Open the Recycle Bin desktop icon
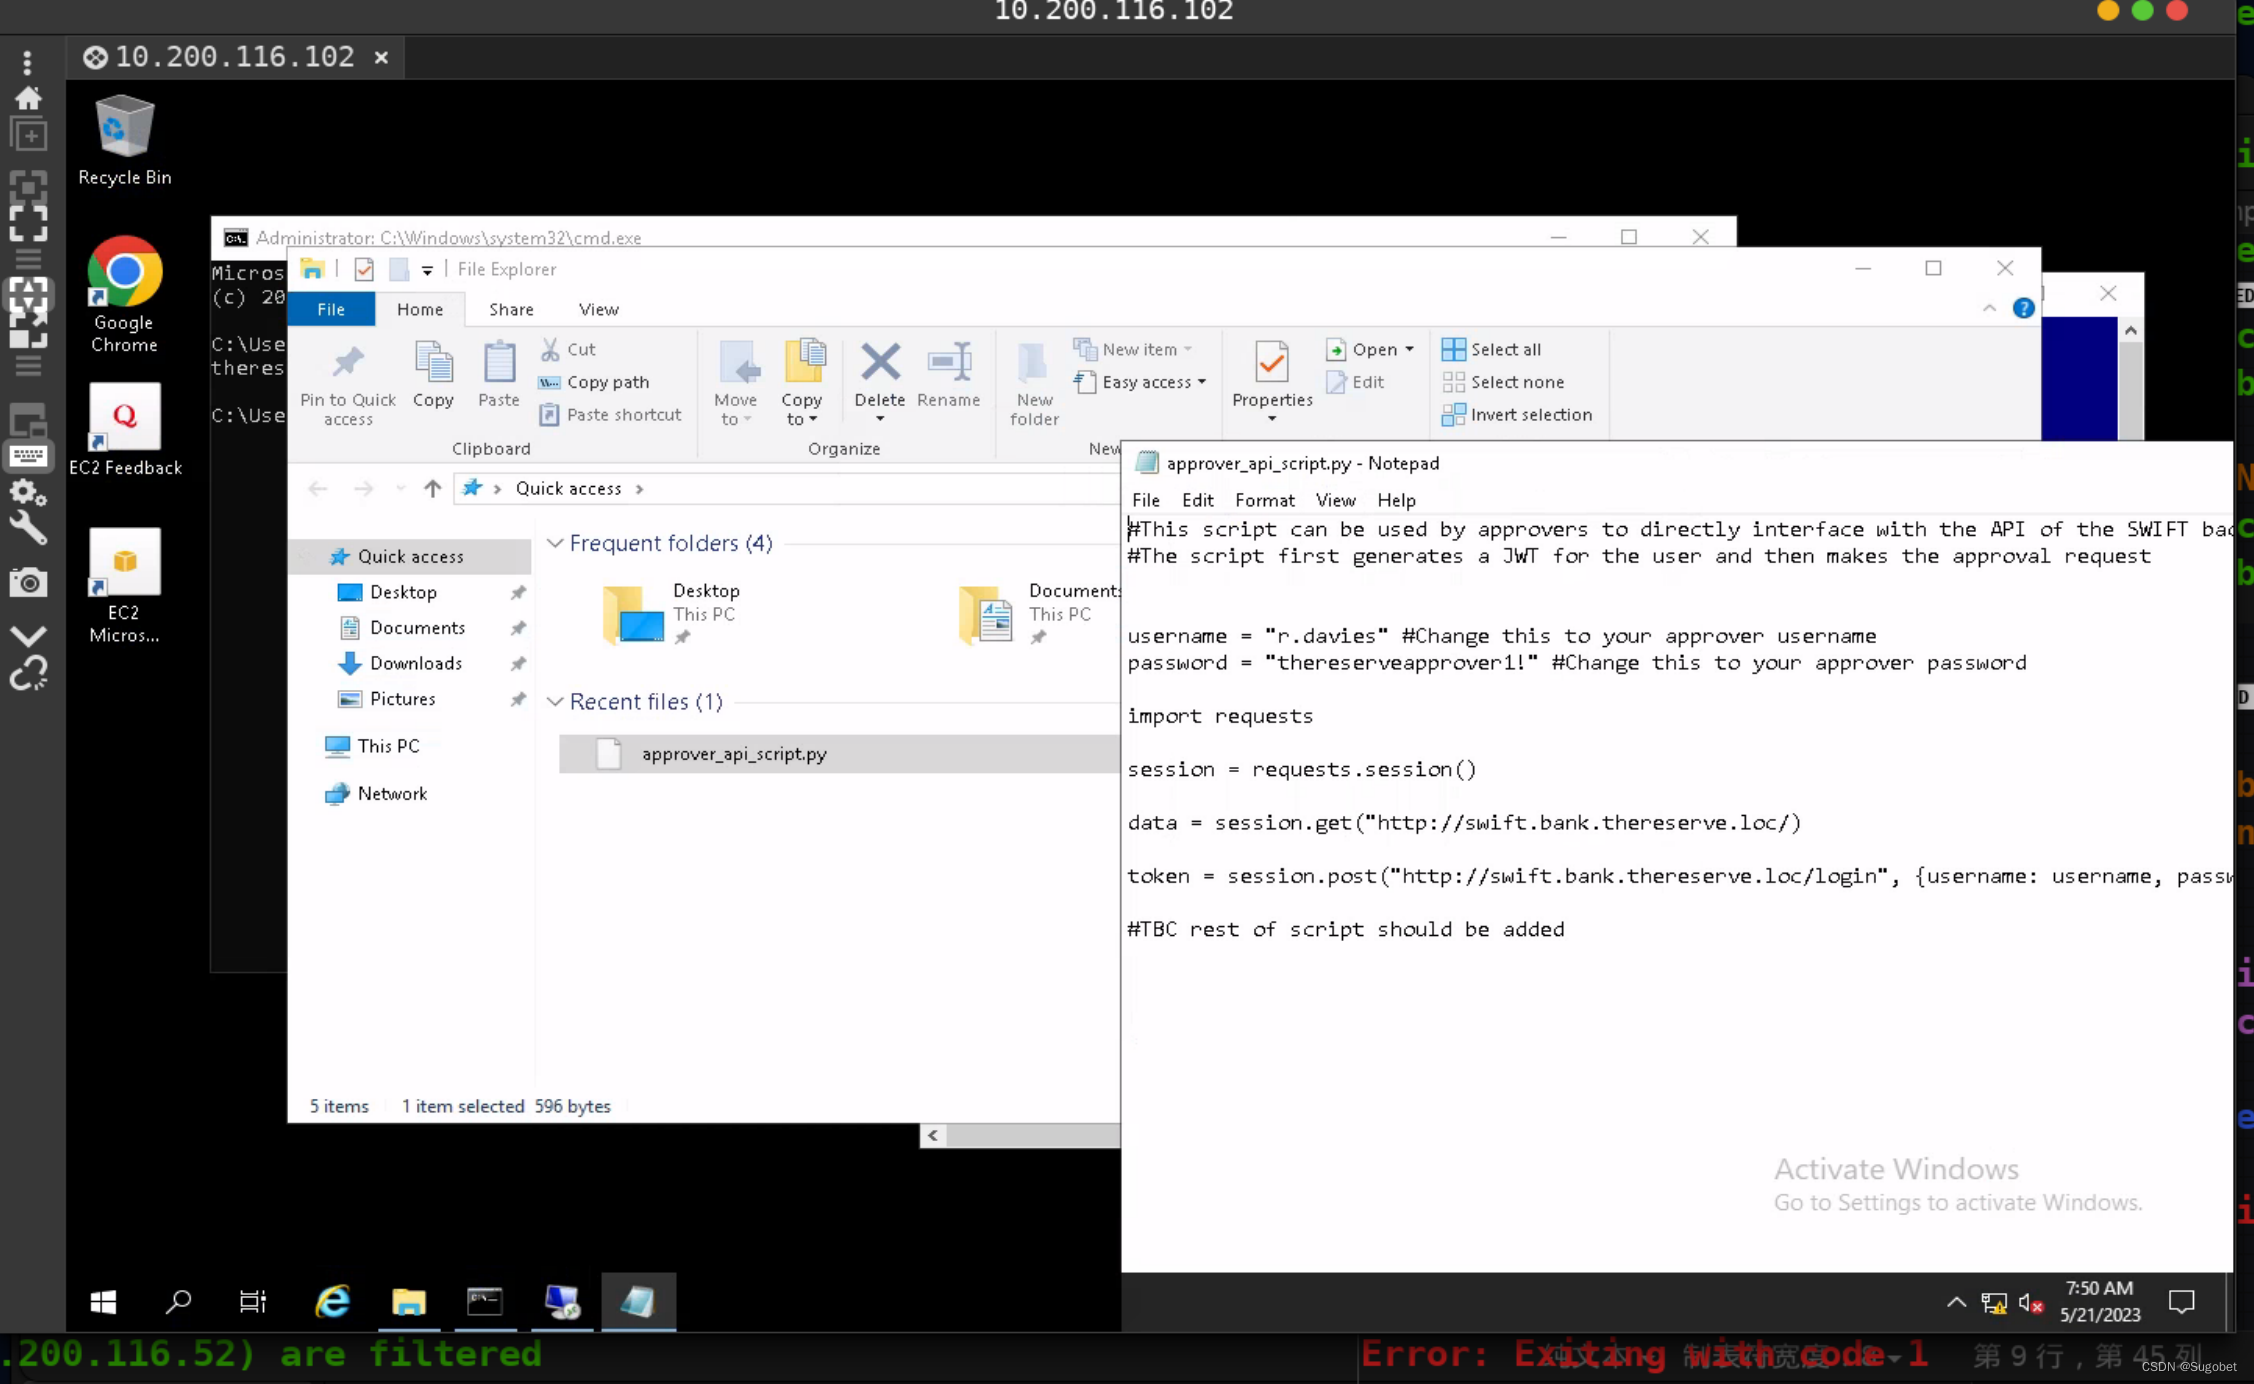 pos(124,141)
